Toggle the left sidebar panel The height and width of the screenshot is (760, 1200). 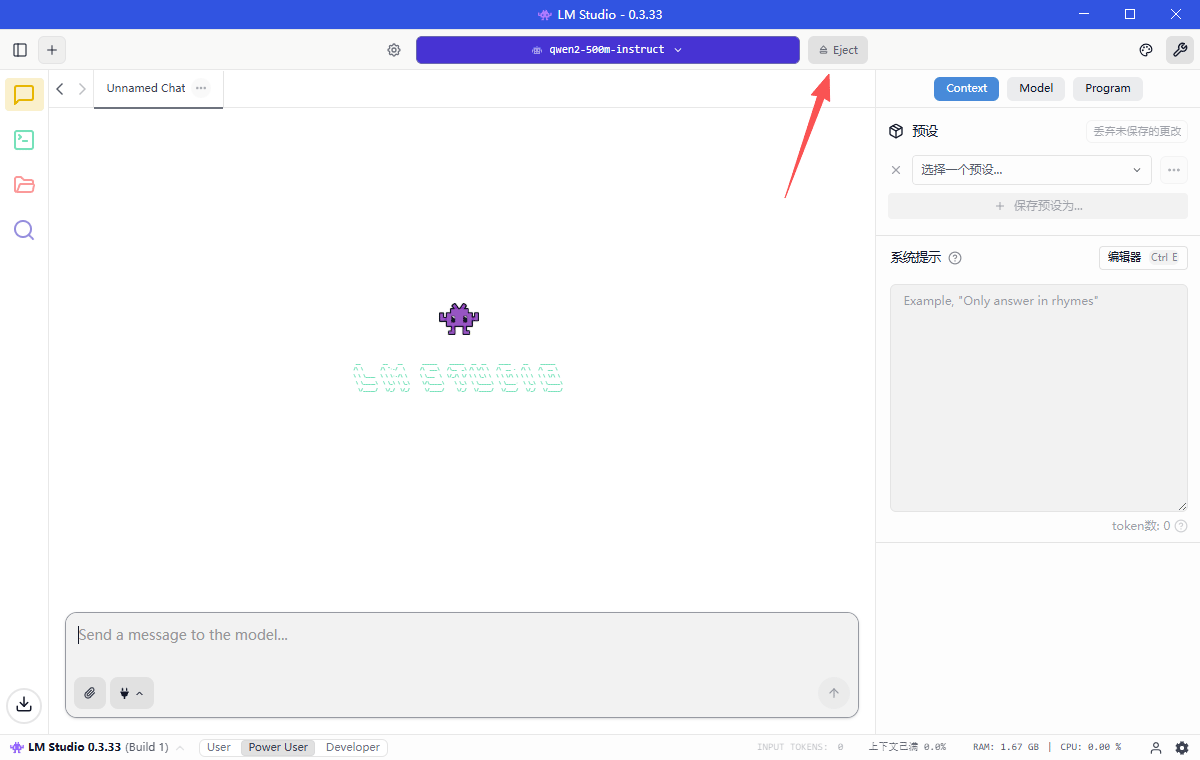click(x=20, y=50)
